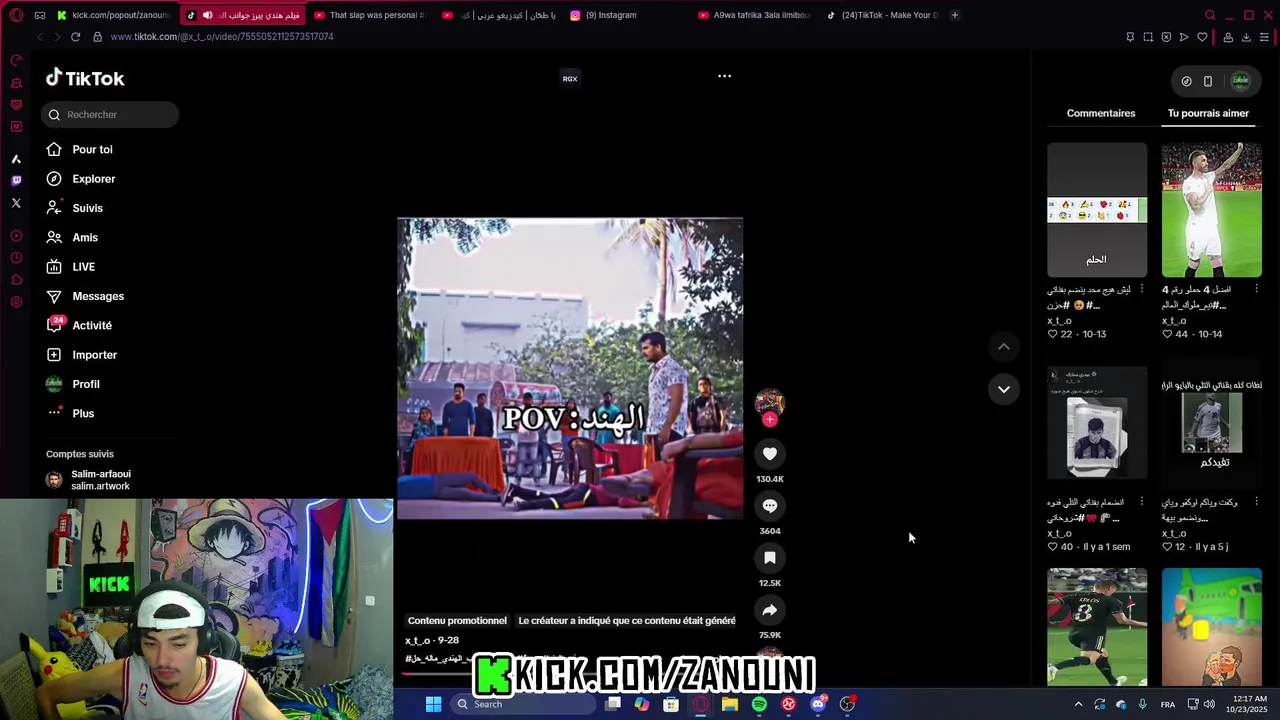Switch to 'A9wa tafrika' YouTube tab
1280x720 pixels.
pyautogui.click(x=754, y=15)
